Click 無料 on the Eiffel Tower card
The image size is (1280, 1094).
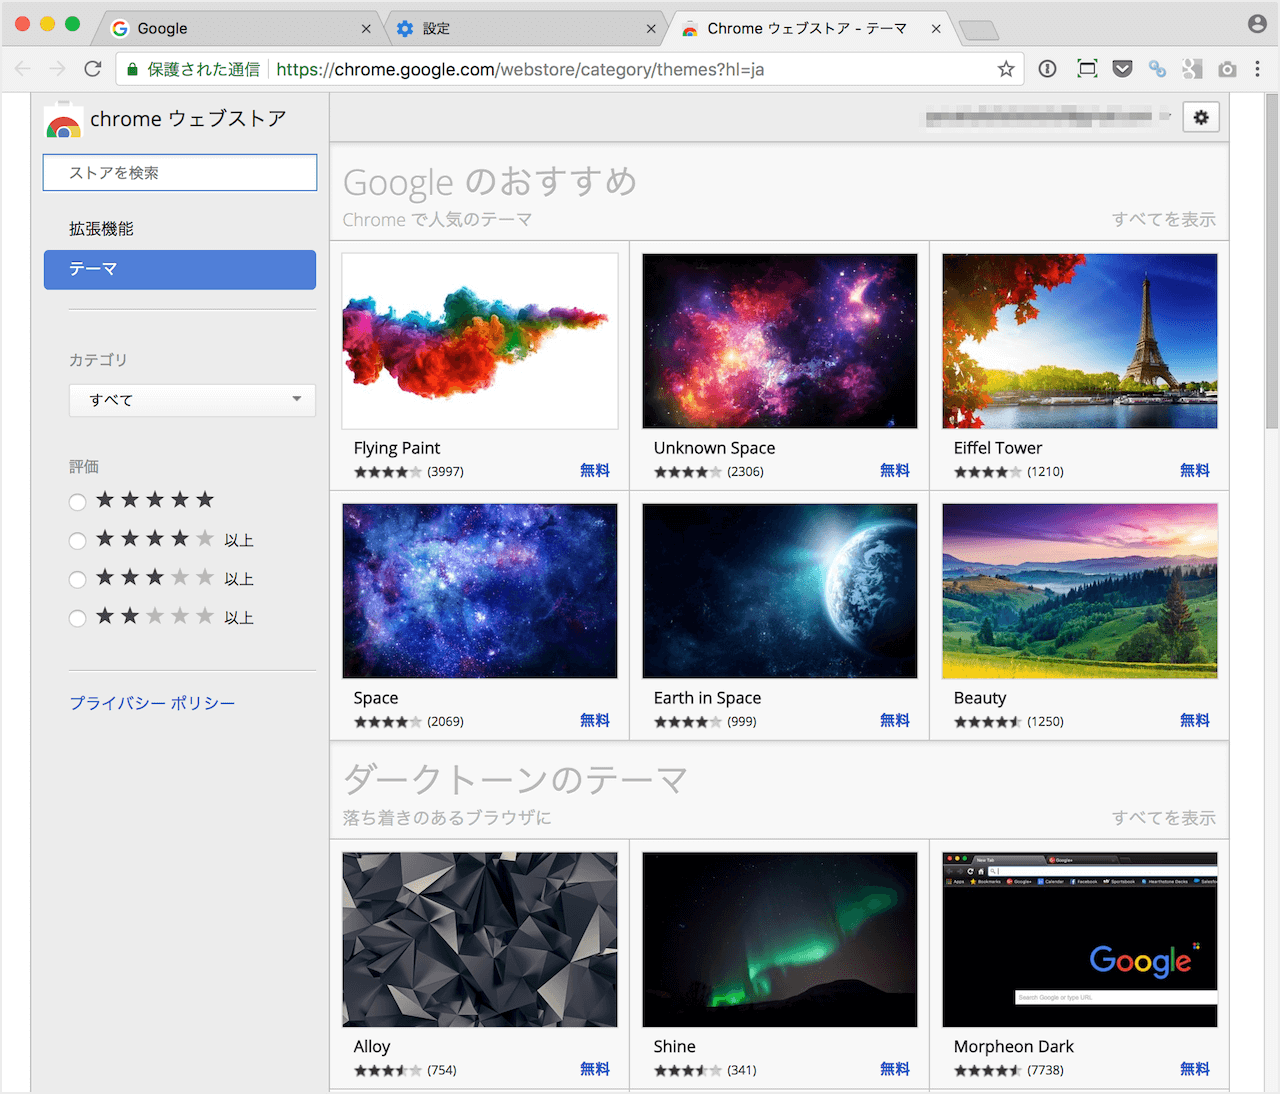coord(1195,471)
